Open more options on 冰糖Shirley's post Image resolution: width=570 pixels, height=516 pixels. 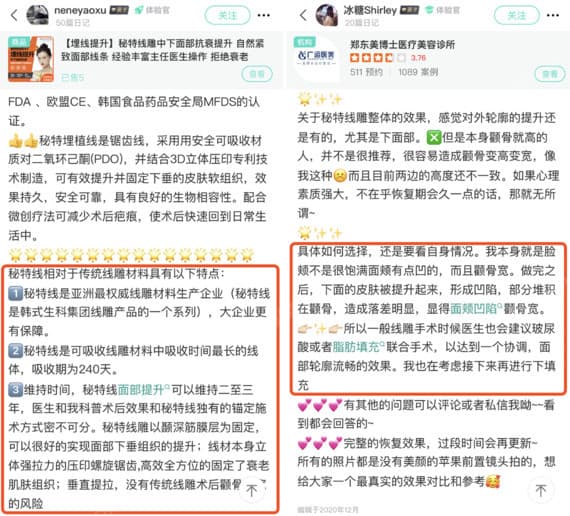click(x=553, y=15)
